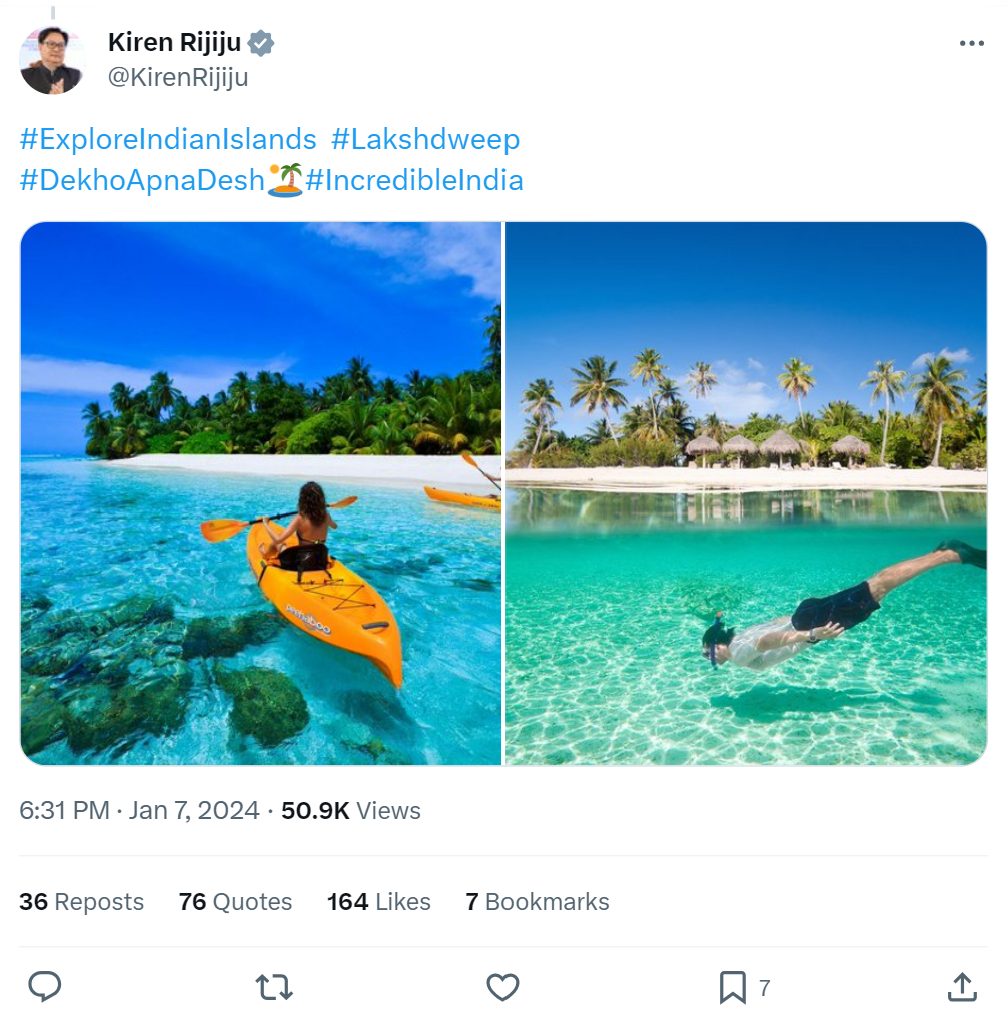Viewport: 1008px width, 1026px height.
Task: Open the three-dot more options menu
Action: pos(971,43)
